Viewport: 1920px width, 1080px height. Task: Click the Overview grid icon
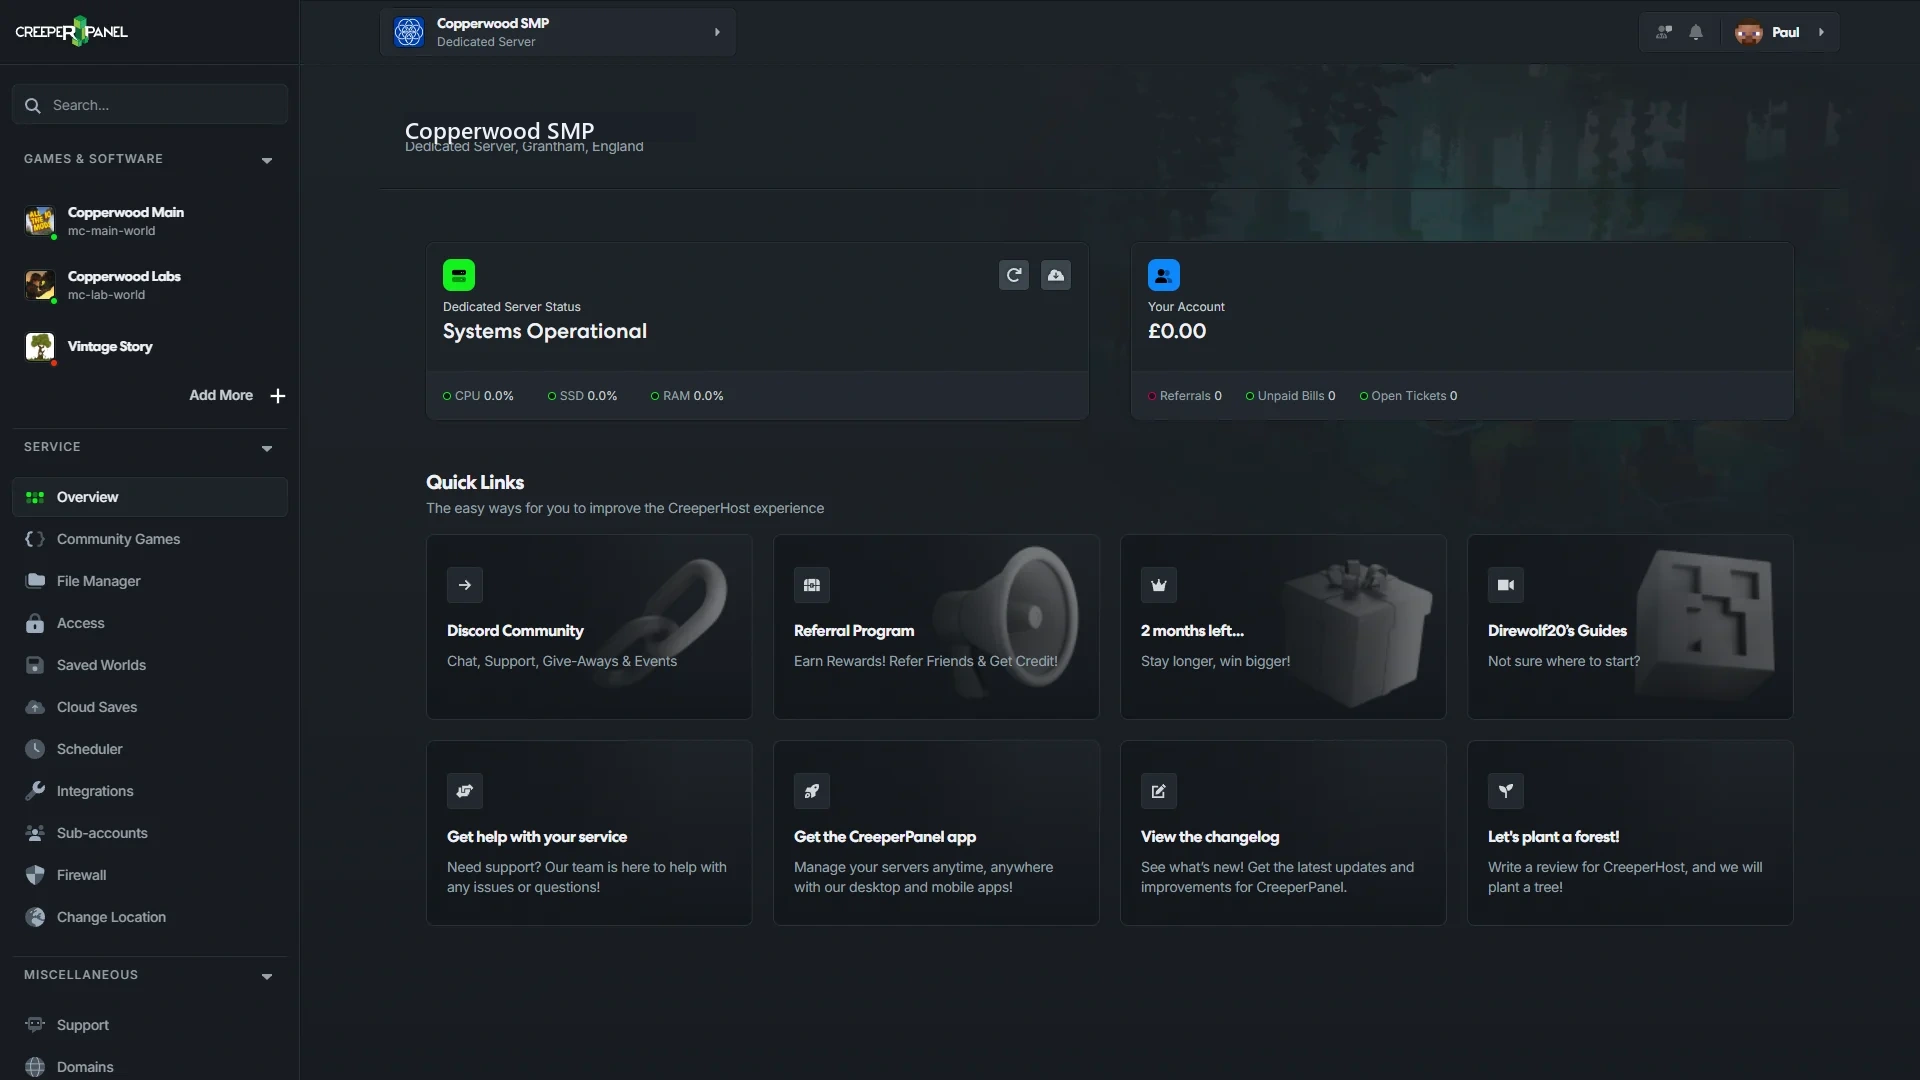click(35, 497)
